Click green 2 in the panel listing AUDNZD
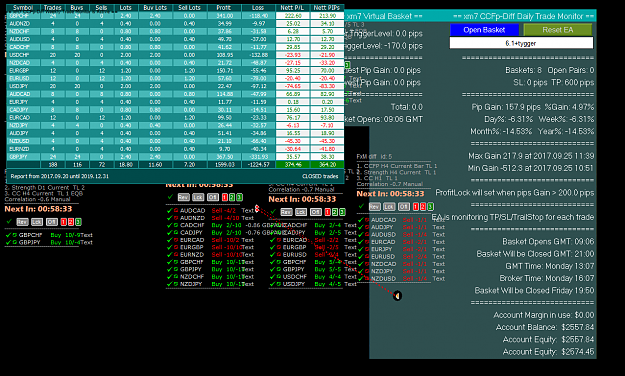 [232, 197]
